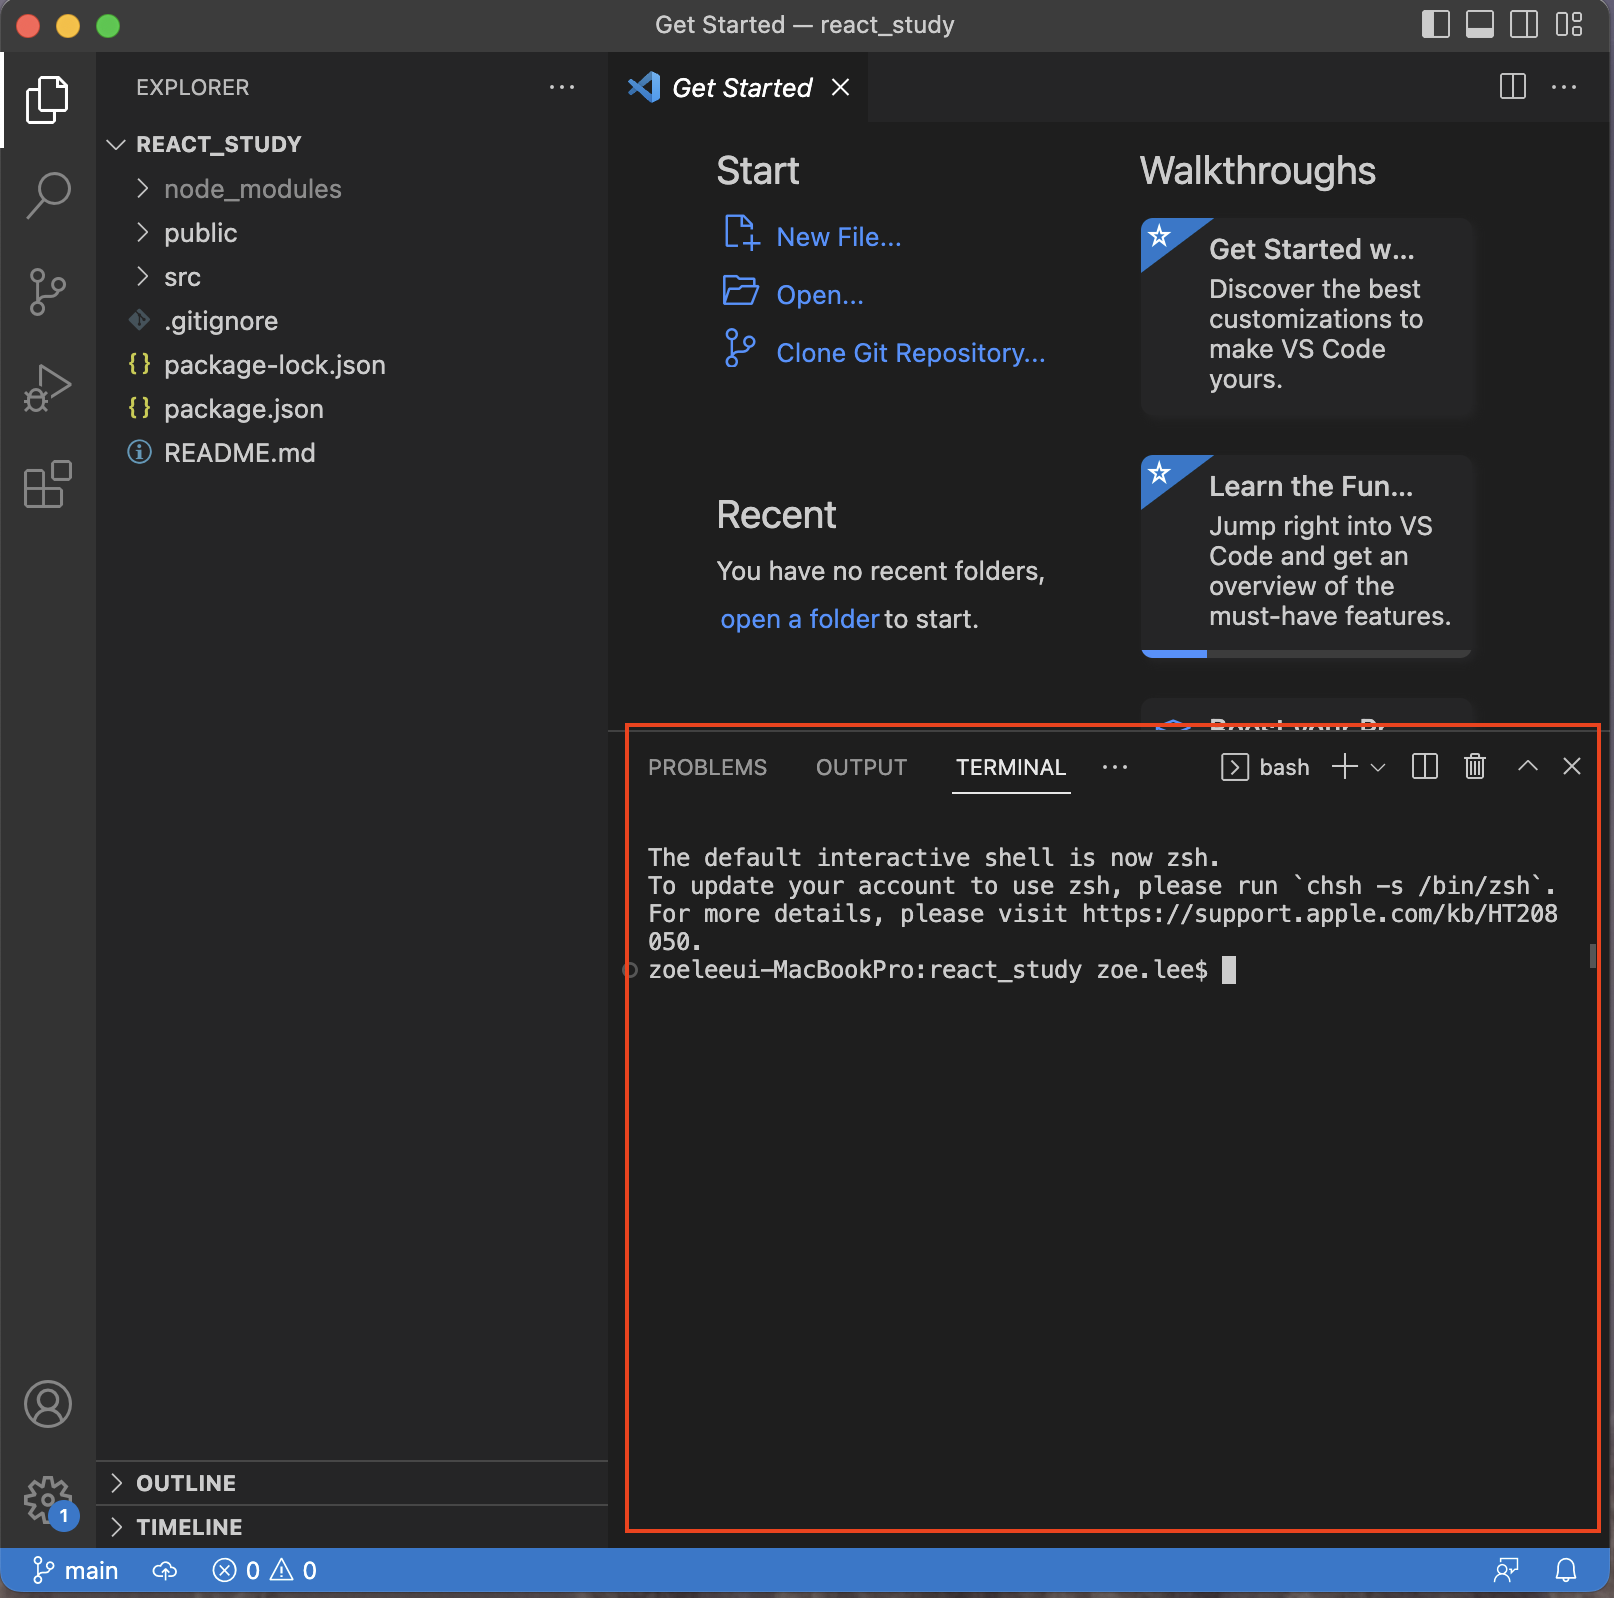Open editor more actions ellipsis
1614x1598 pixels.
[x=1564, y=87]
